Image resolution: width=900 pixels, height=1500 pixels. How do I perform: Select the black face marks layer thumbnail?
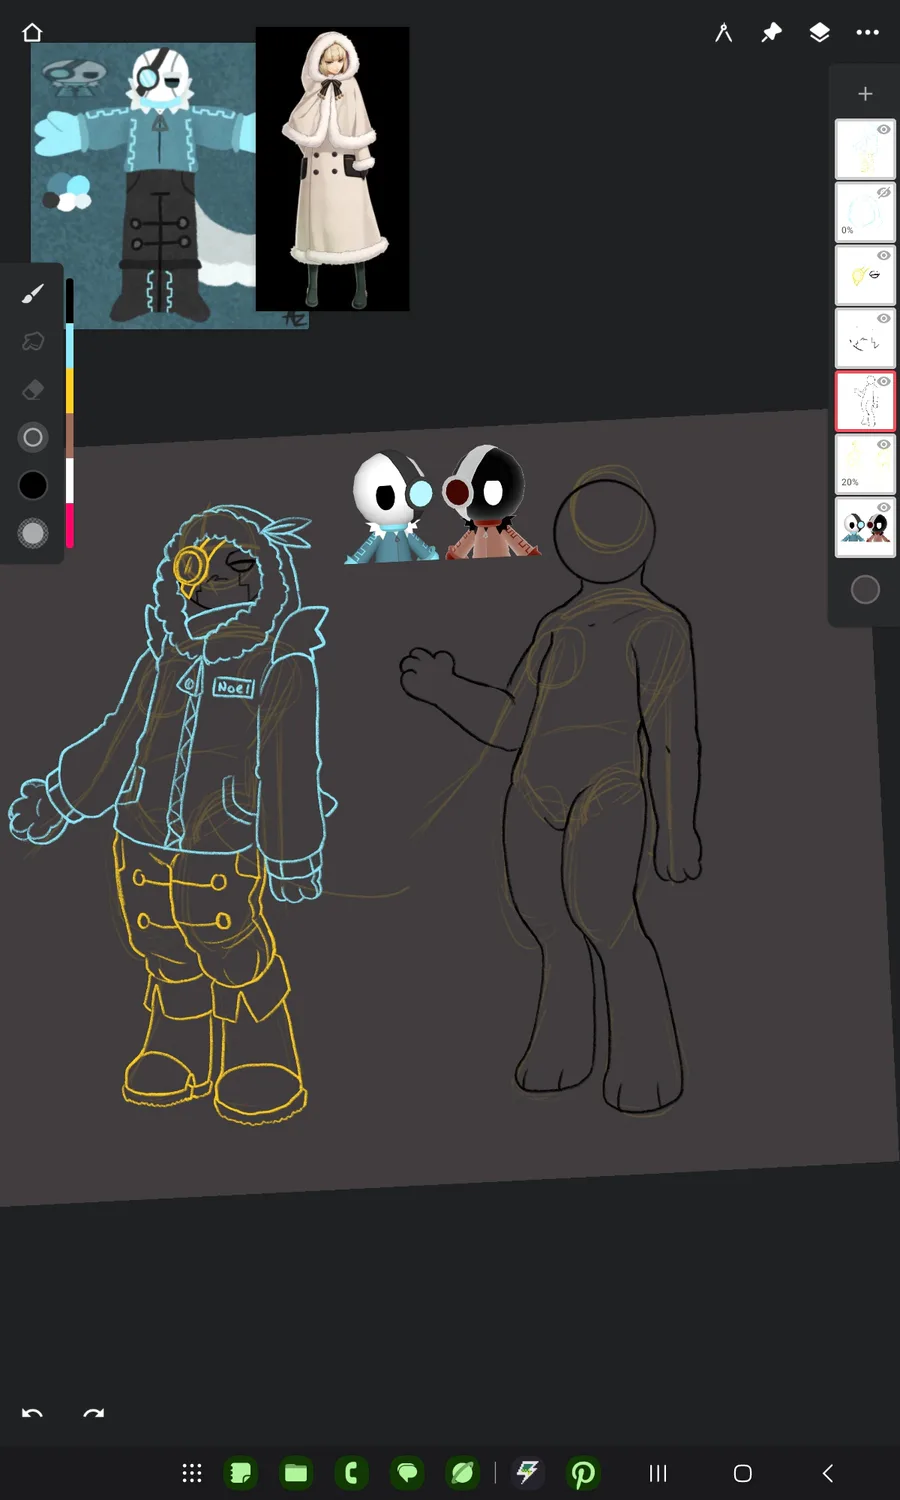865,338
